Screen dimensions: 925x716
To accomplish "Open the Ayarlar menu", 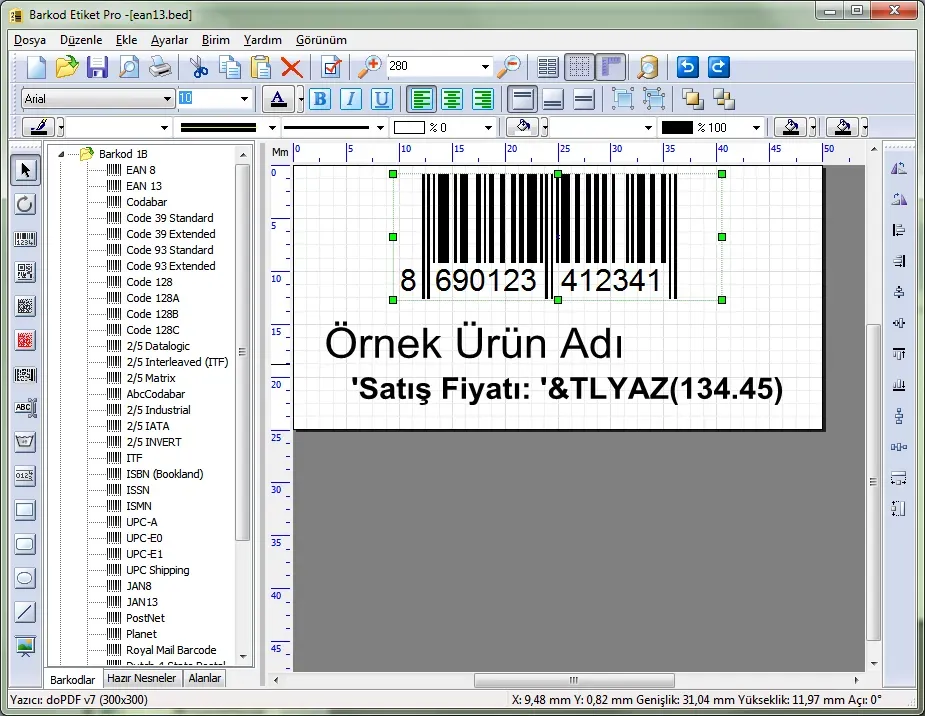I will click(x=169, y=40).
